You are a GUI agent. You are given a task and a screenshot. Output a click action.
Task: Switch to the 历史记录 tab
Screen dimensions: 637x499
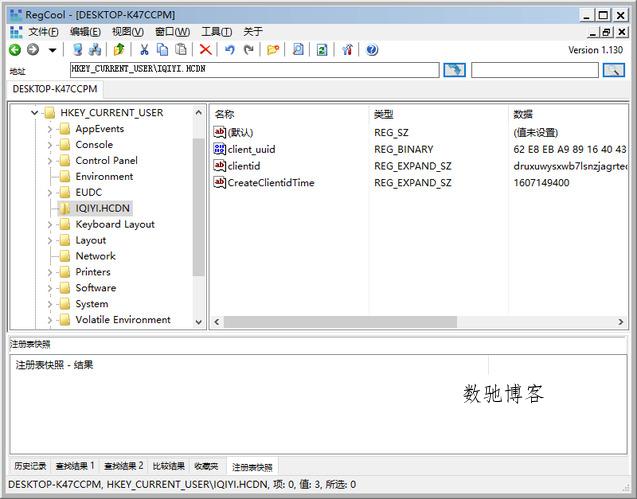(x=30, y=466)
